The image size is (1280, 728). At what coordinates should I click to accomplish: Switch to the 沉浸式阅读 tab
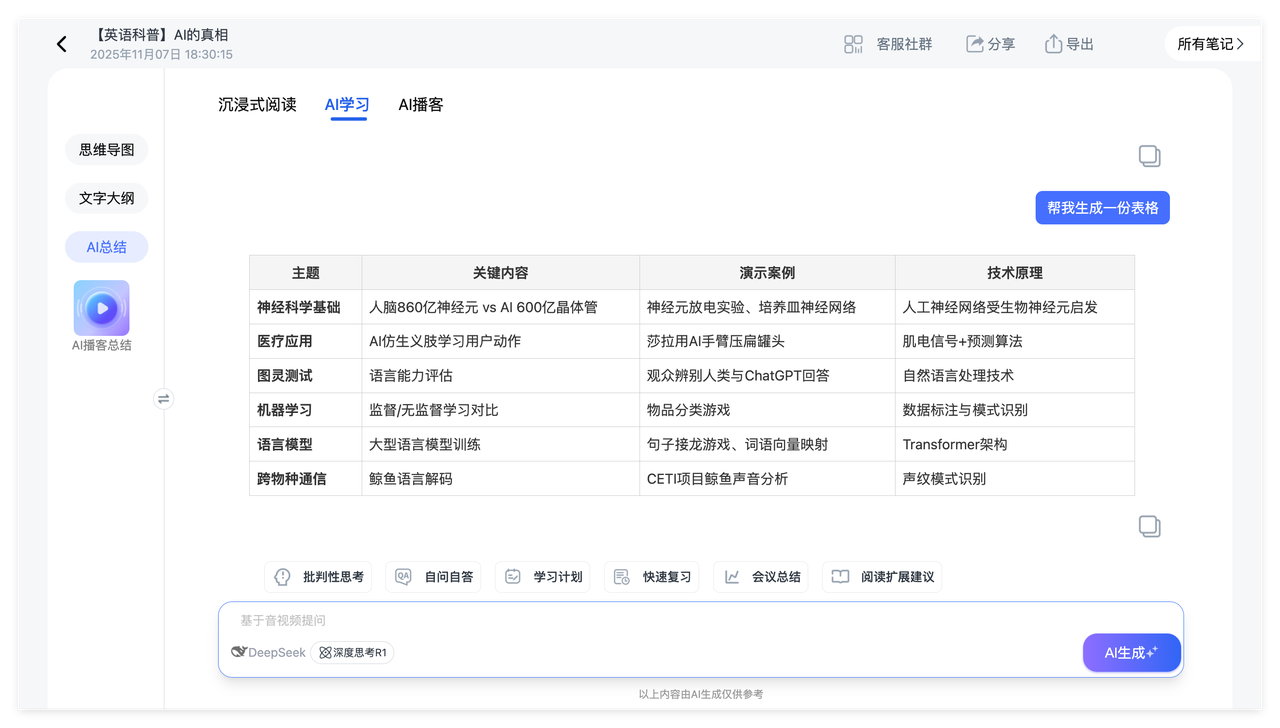coord(257,105)
